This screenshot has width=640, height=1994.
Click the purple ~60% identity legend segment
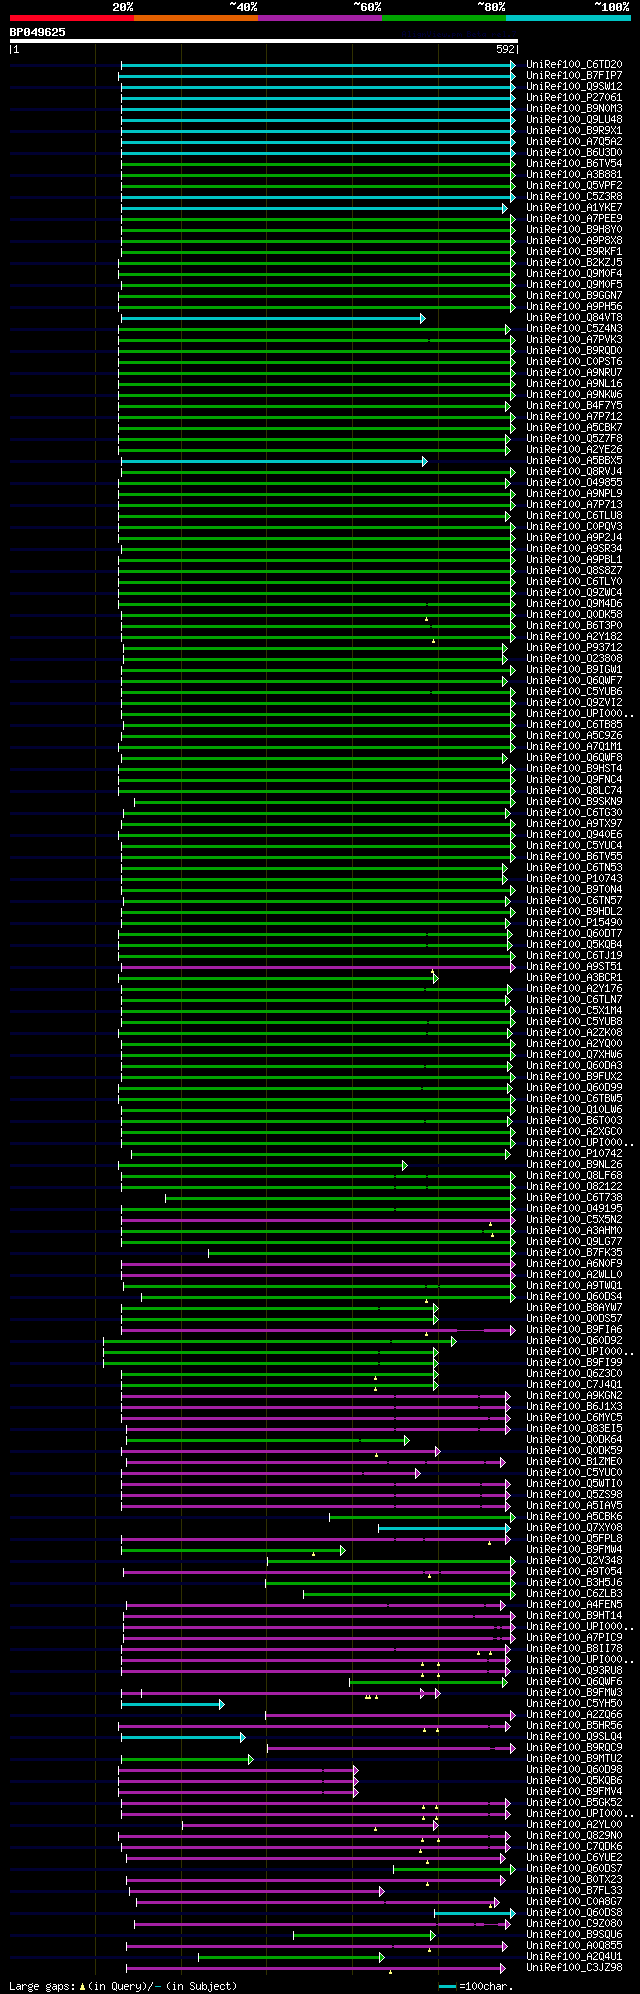click(319, 18)
